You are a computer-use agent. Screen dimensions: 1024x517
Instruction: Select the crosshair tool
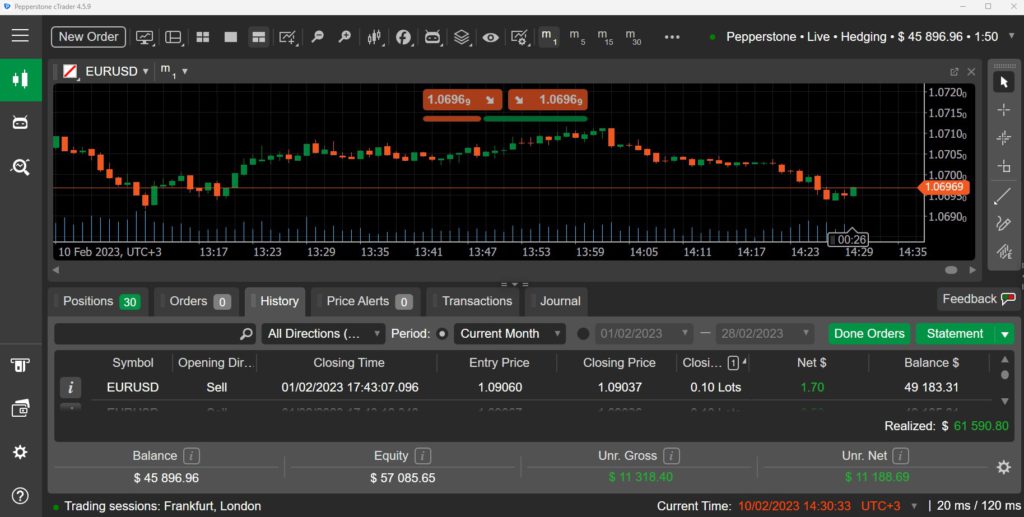[x=1004, y=110]
